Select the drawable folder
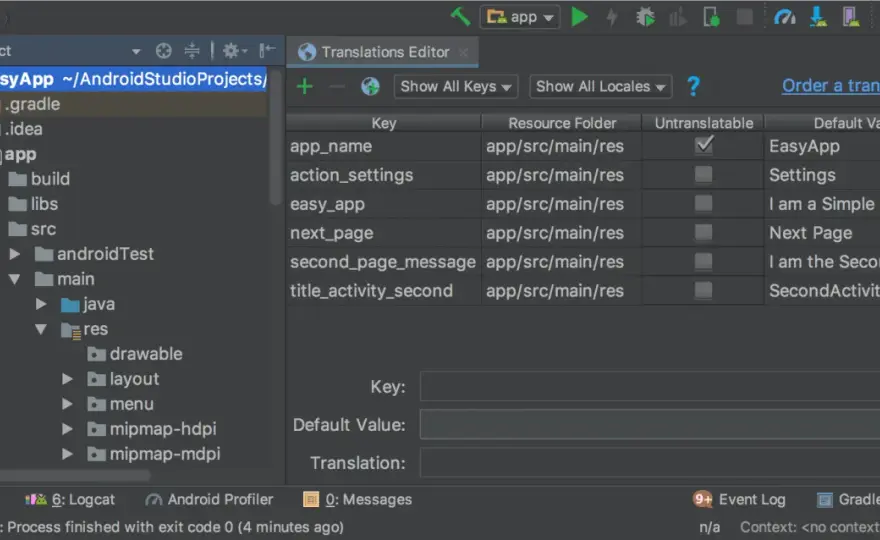The height and width of the screenshot is (540, 880). click(x=135, y=354)
